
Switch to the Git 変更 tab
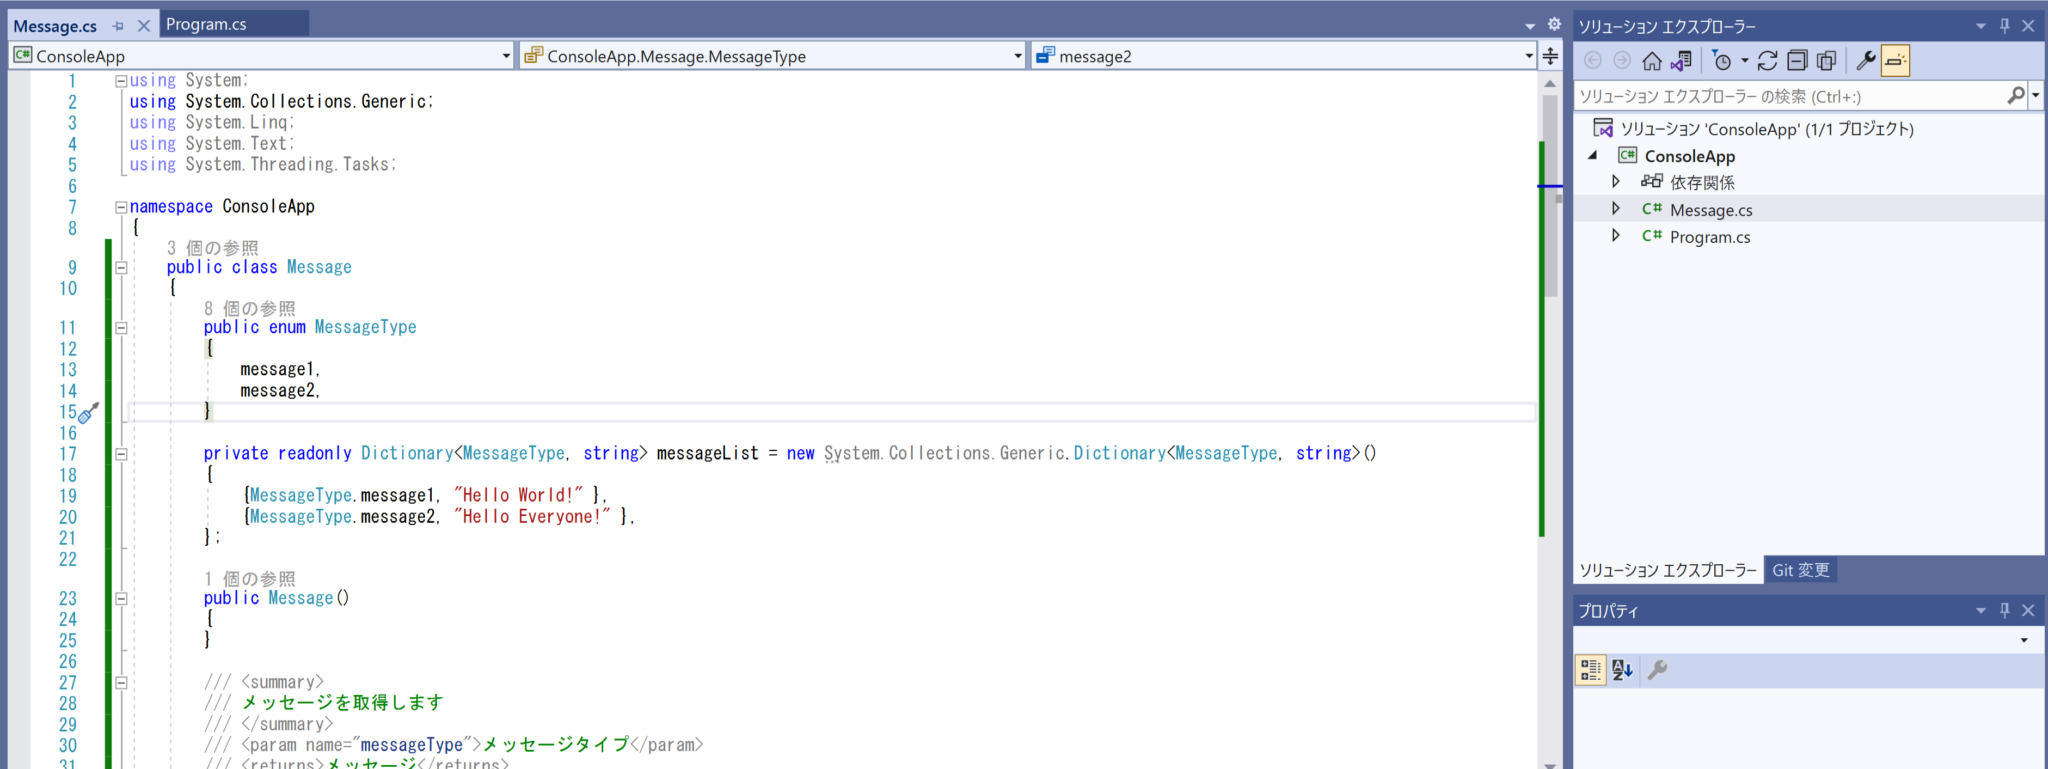click(x=1800, y=570)
